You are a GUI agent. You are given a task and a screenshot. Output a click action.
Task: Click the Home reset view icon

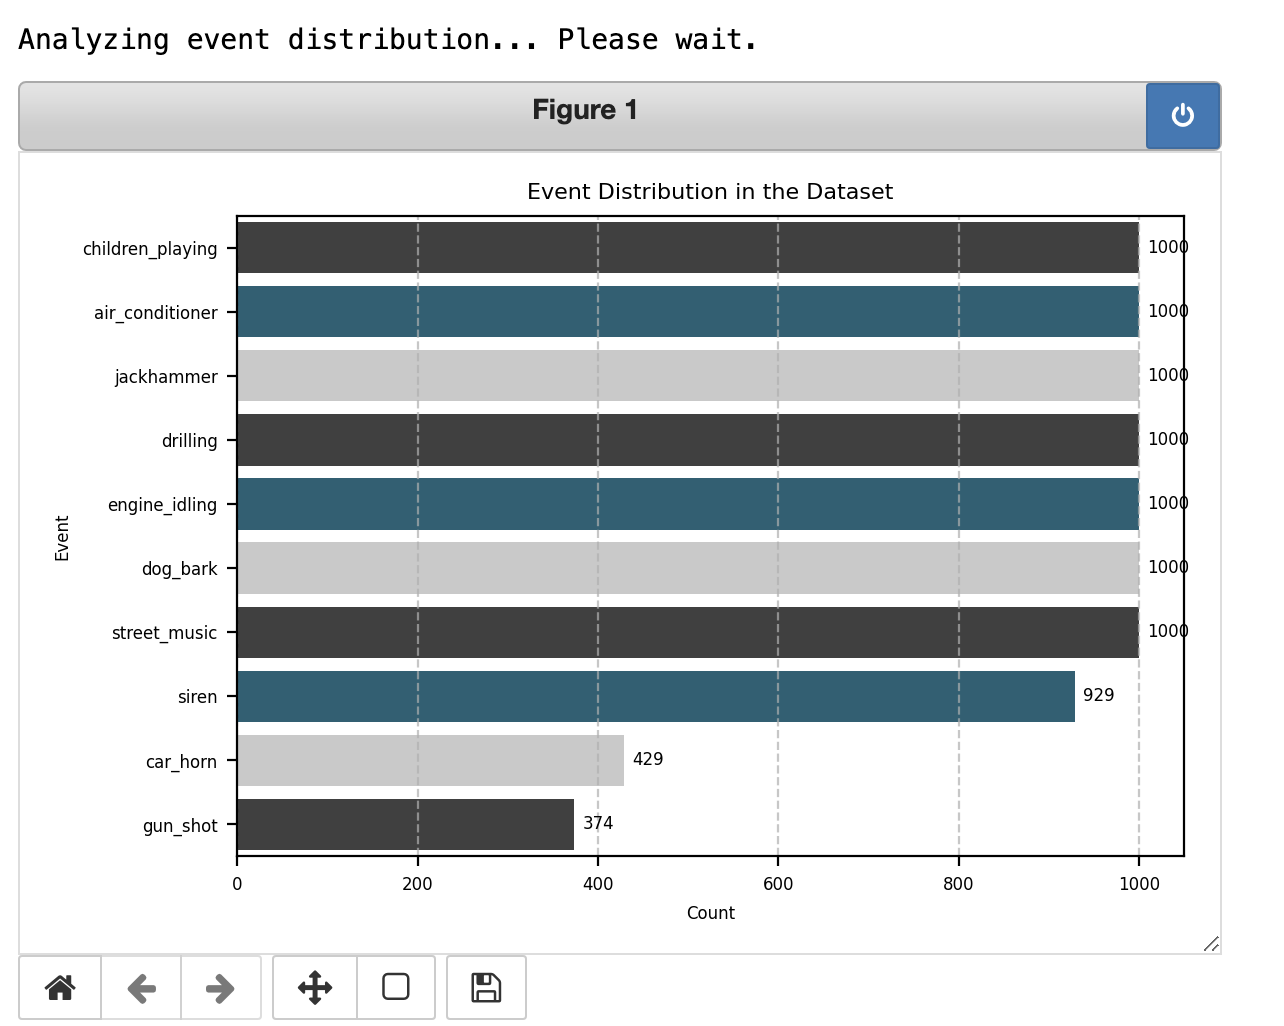pos(60,988)
